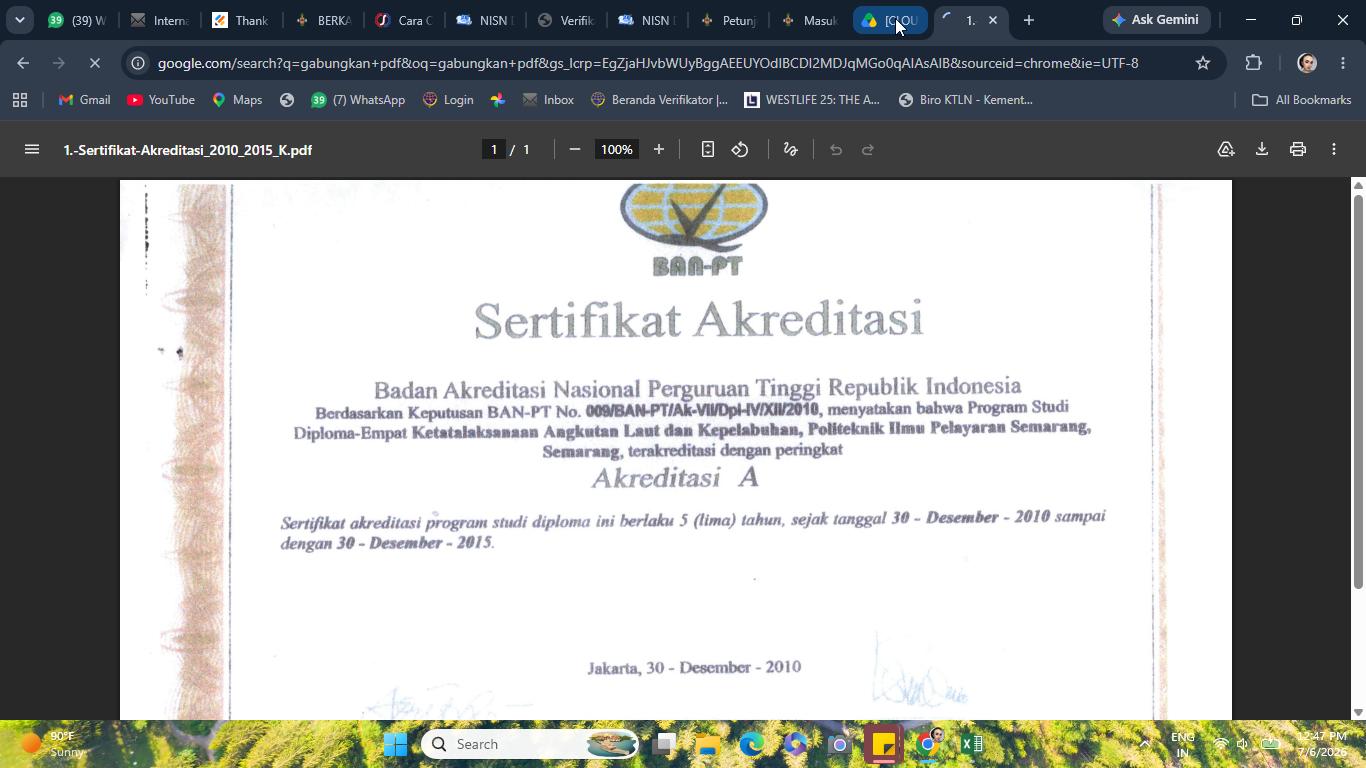
Task: Select the Draw annotation tool
Action: click(790, 149)
